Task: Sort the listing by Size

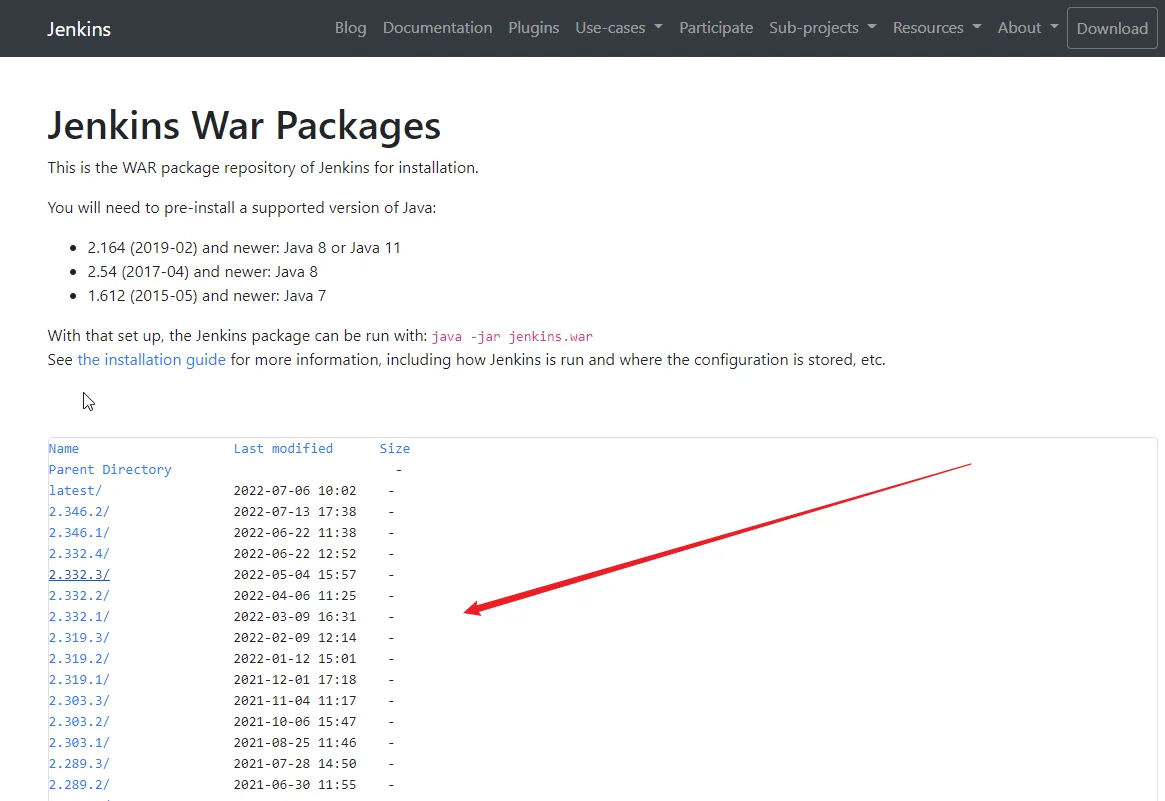Action: (x=395, y=449)
